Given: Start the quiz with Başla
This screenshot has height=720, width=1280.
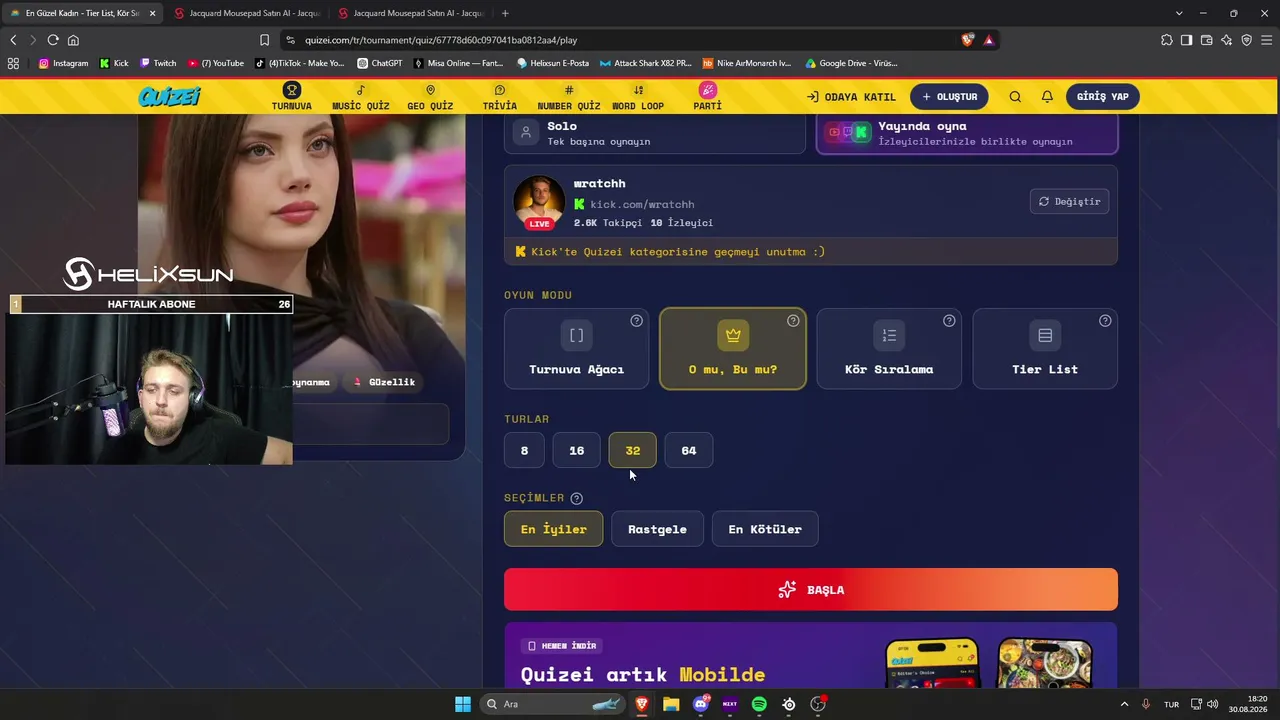Looking at the screenshot, I should pyautogui.click(x=811, y=590).
